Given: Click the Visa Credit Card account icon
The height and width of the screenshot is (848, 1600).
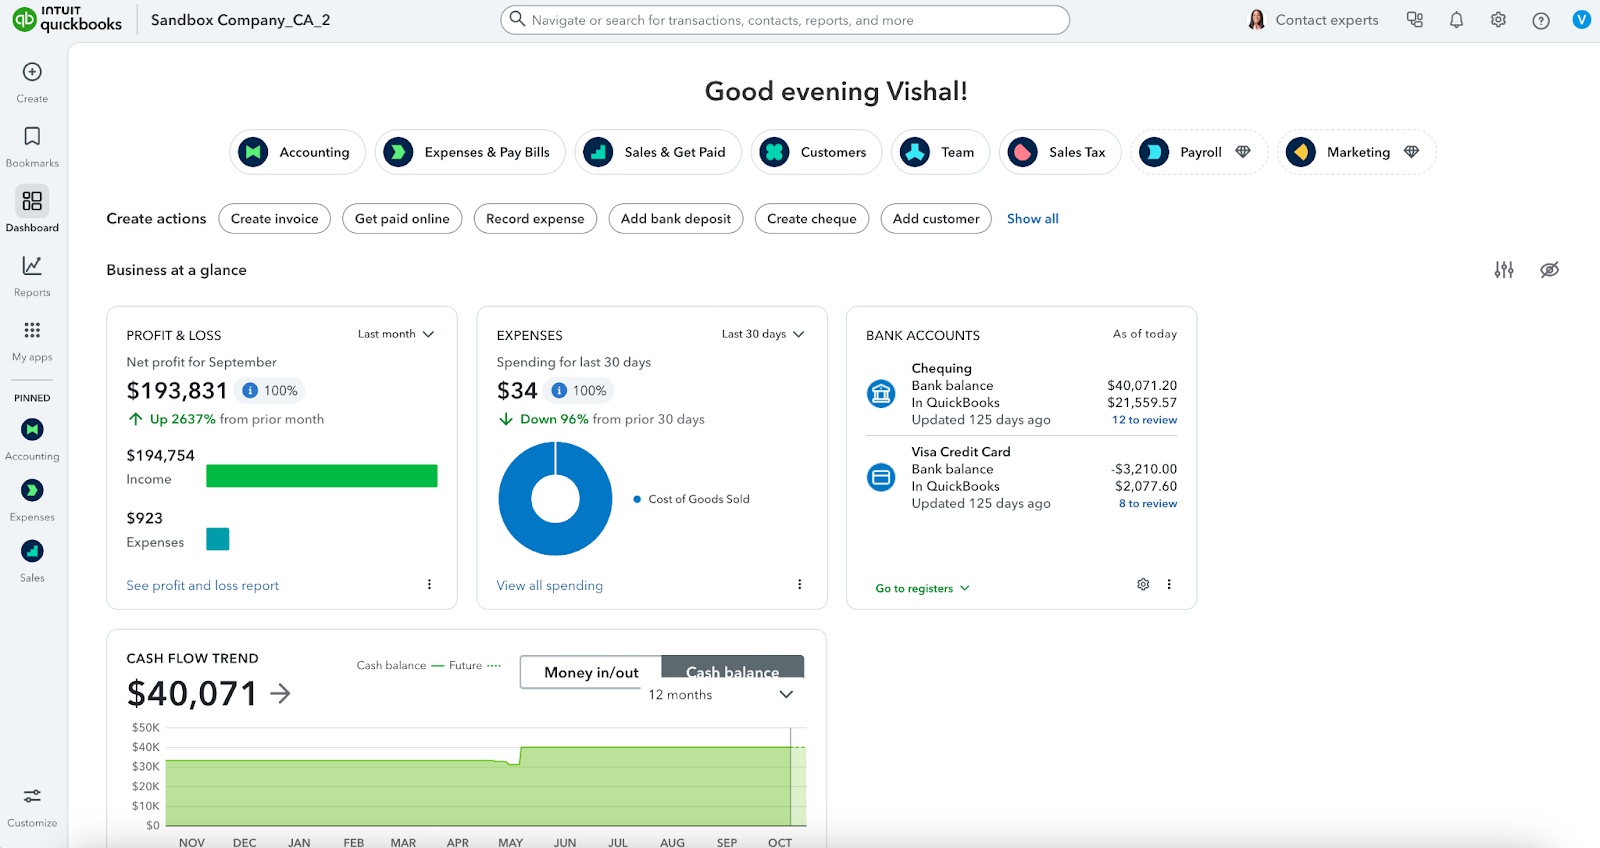Looking at the screenshot, I should [x=881, y=477].
